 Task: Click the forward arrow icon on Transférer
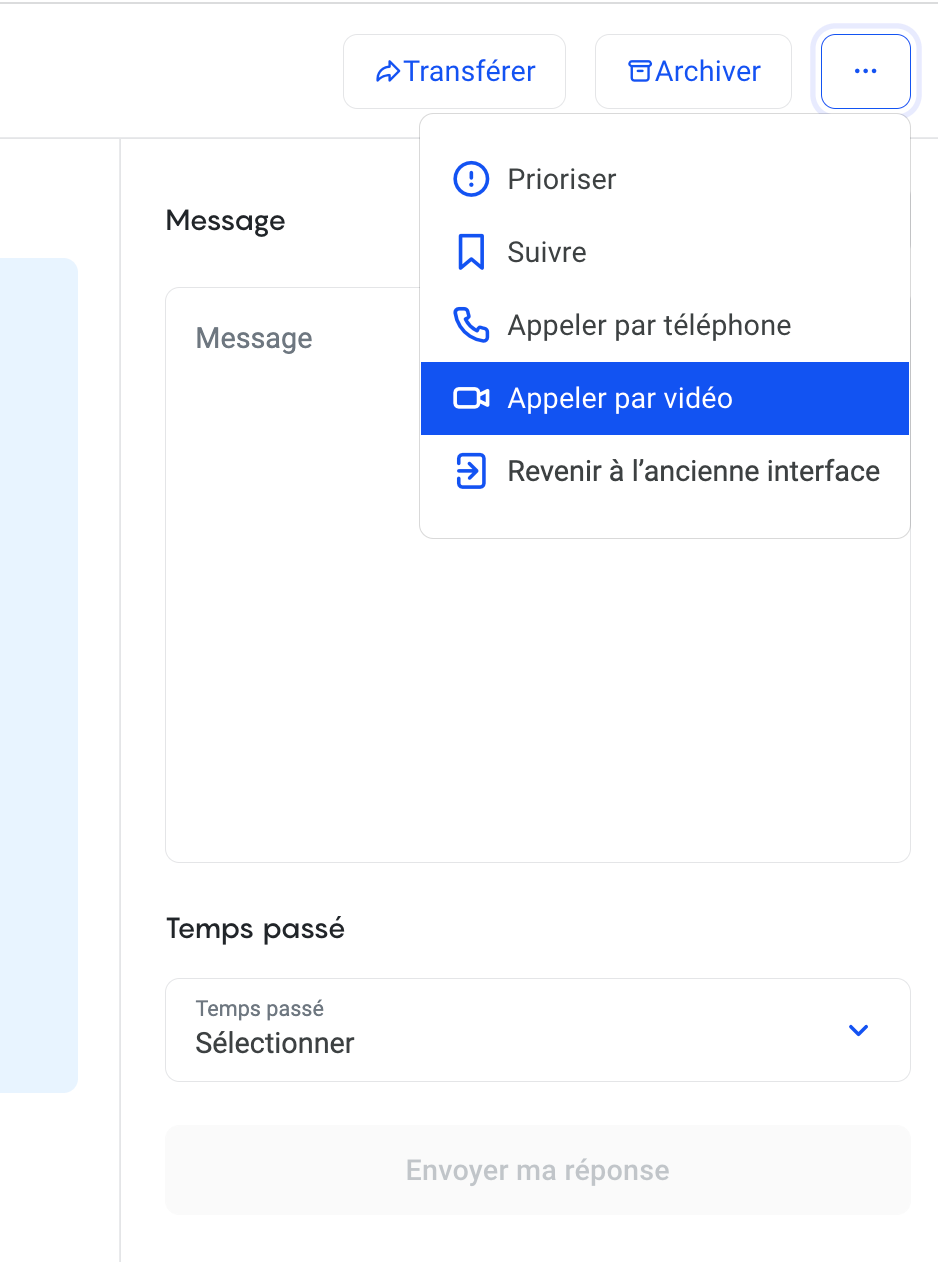coord(387,72)
